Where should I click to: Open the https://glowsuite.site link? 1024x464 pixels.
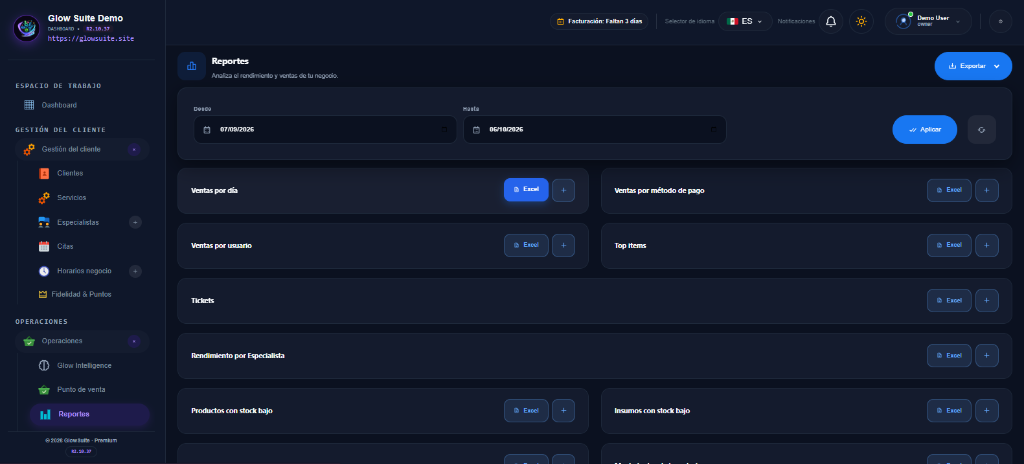[x=91, y=39]
